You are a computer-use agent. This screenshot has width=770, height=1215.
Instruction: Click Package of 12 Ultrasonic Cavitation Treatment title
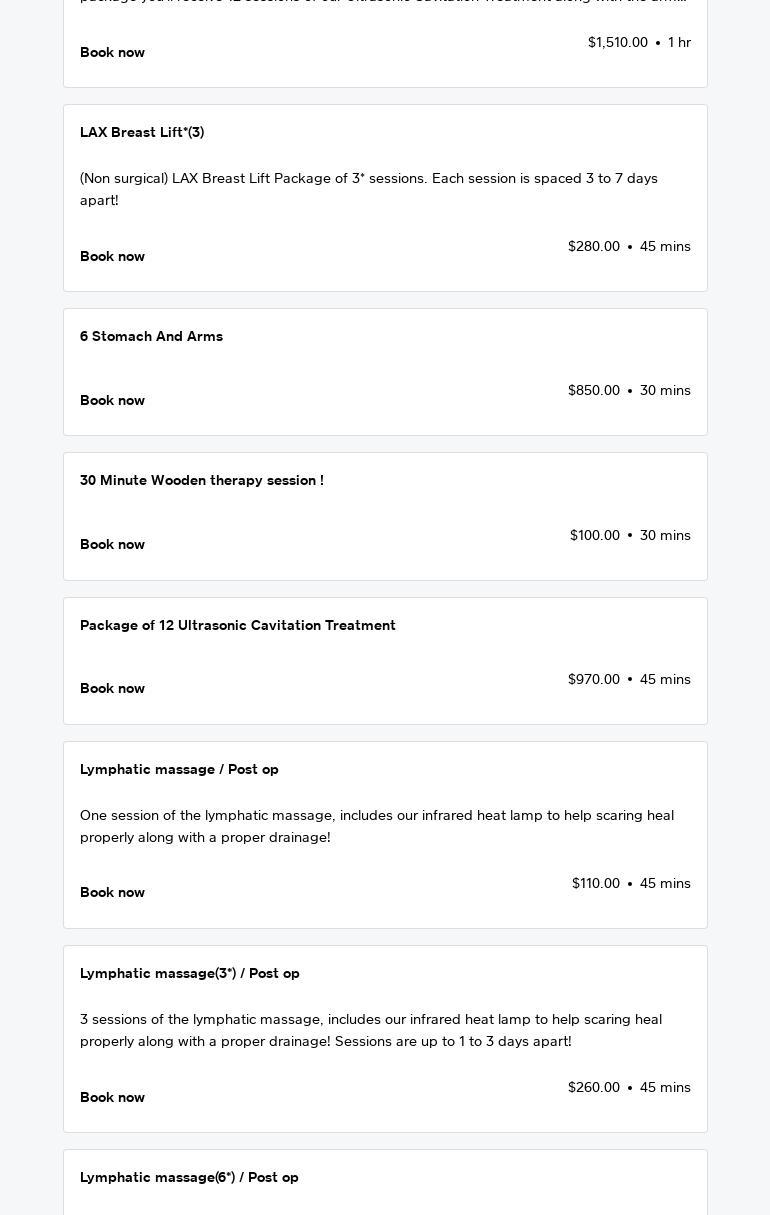tap(237, 625)
